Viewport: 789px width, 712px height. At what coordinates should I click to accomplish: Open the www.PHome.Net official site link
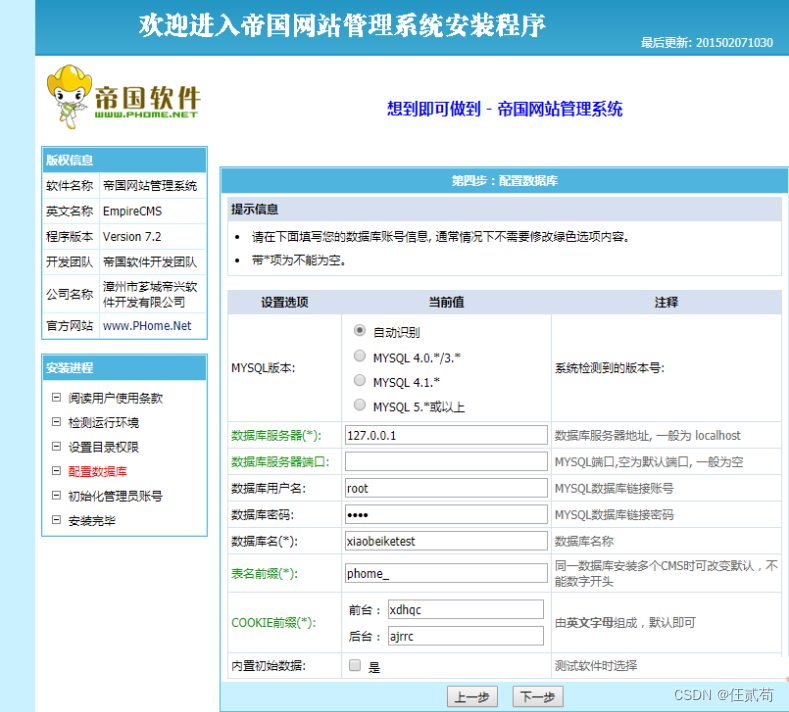(147, 326)
